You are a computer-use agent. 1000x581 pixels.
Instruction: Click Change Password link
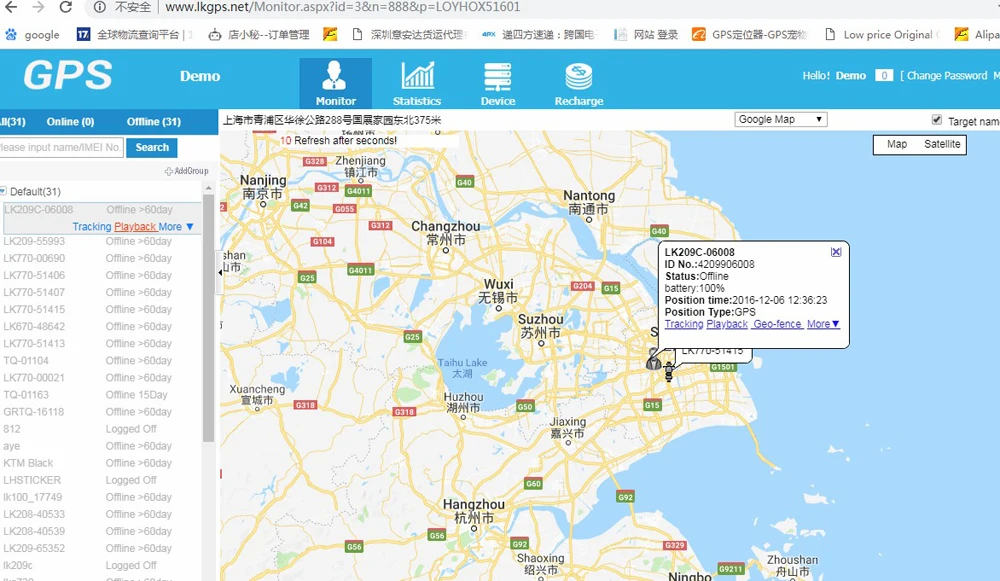946,75
